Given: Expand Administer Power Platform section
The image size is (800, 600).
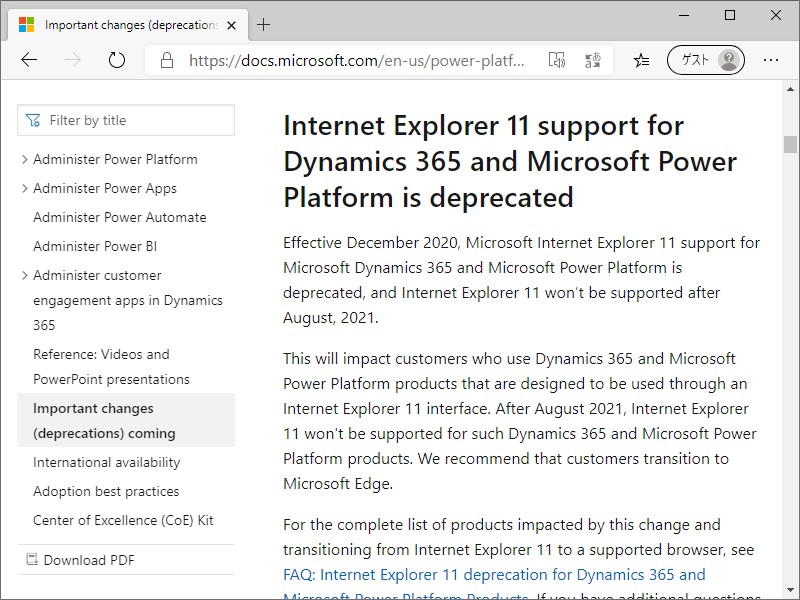Looking at the screenshot, I should (x=24, y=159).
